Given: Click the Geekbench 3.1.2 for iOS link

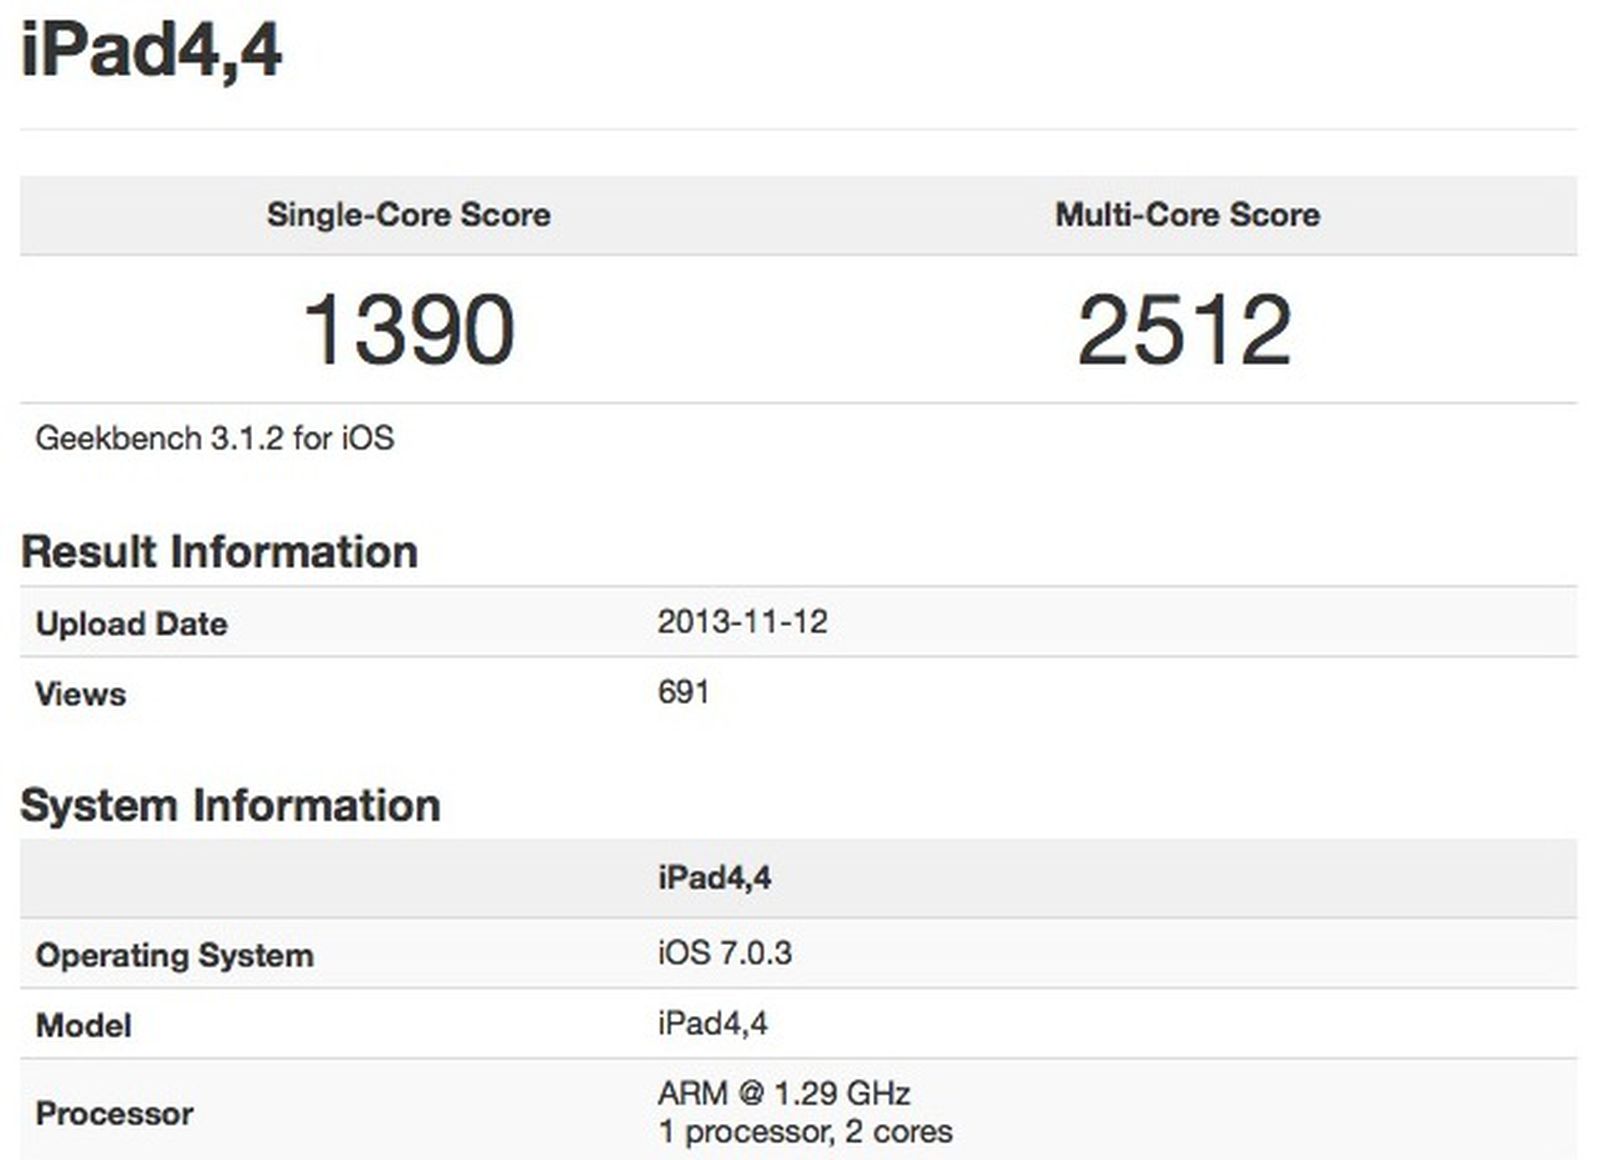Looking at the screenshot, I should tap(215, 435).
